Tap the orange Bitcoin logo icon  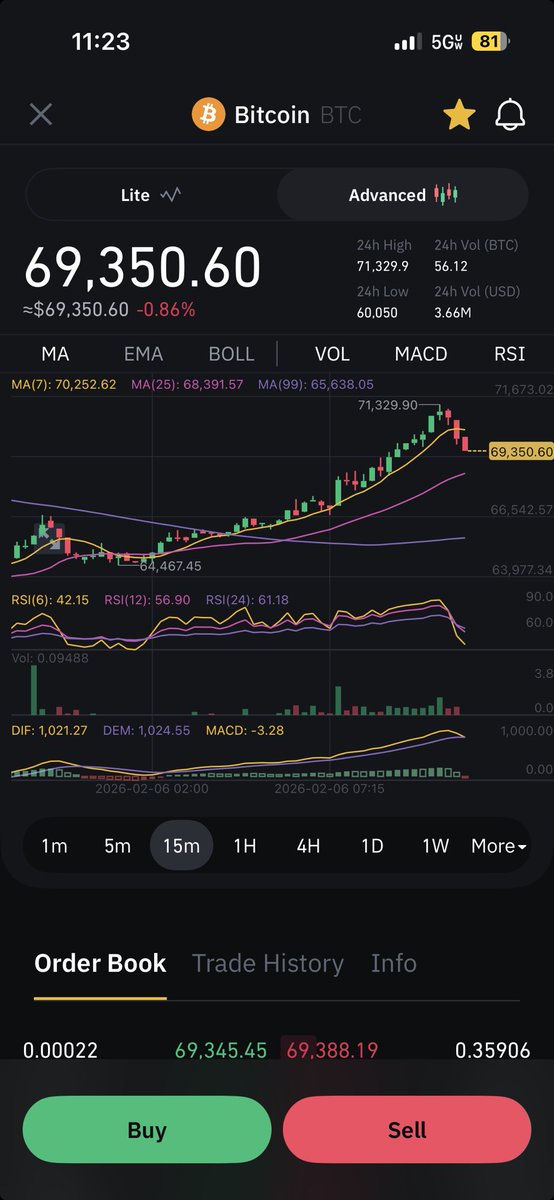click(x=209, y=115)
